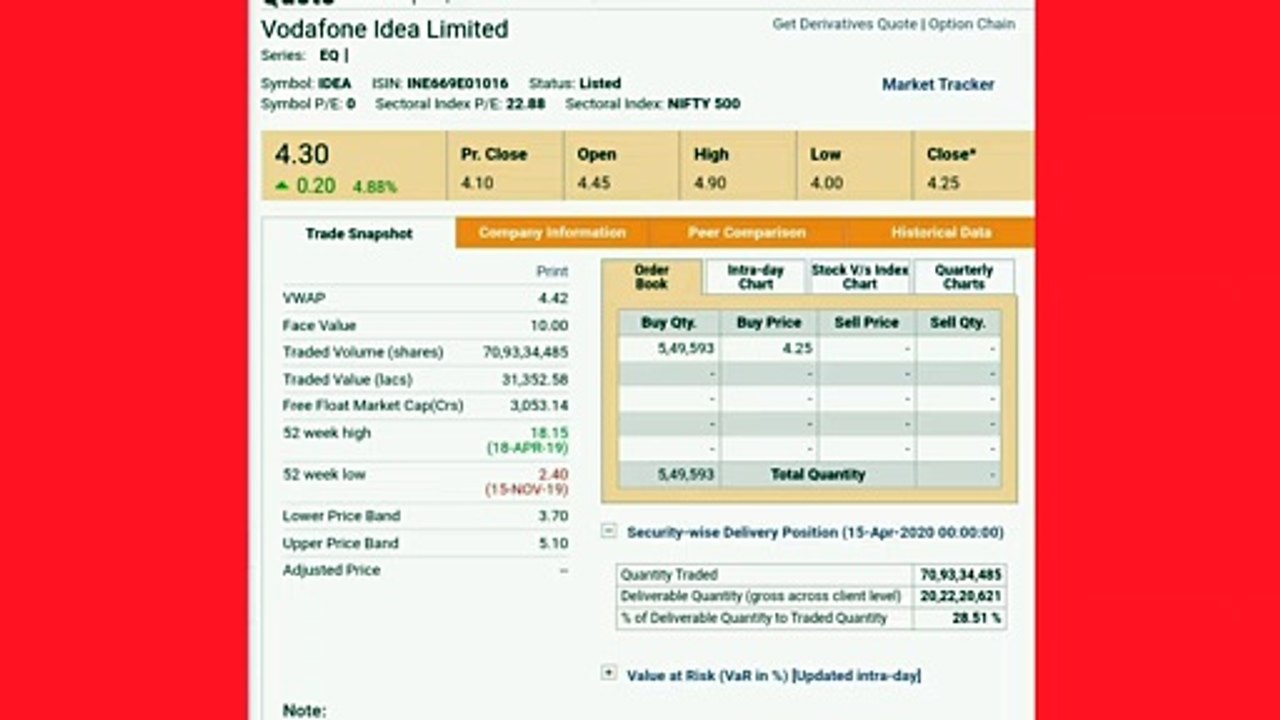This screenshot has height=720, width=1280.
Task: Click the Sell Qty. column header
Action: [958, 322]
